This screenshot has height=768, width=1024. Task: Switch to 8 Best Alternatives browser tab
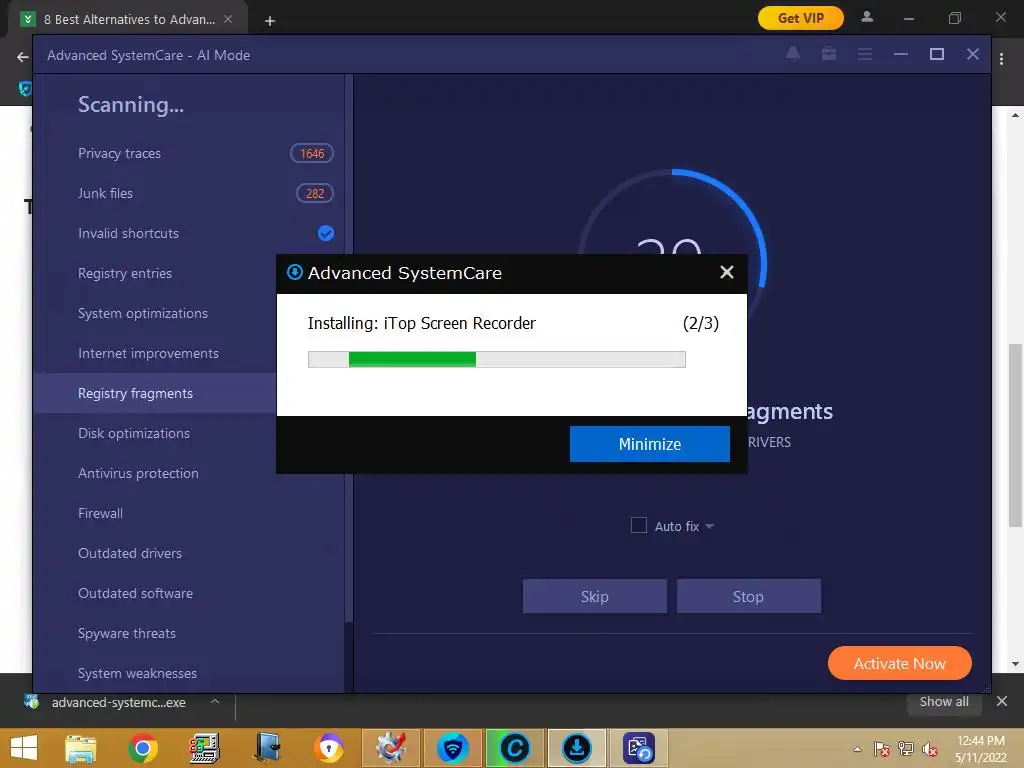coord(129,19)
